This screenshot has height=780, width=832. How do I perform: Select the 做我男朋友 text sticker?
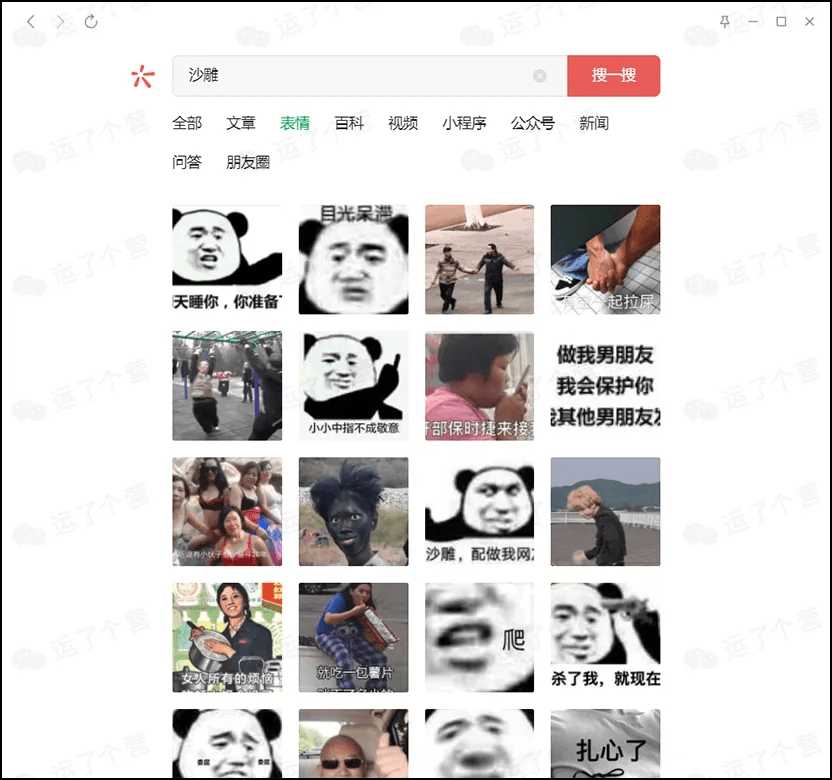(605, 386)
